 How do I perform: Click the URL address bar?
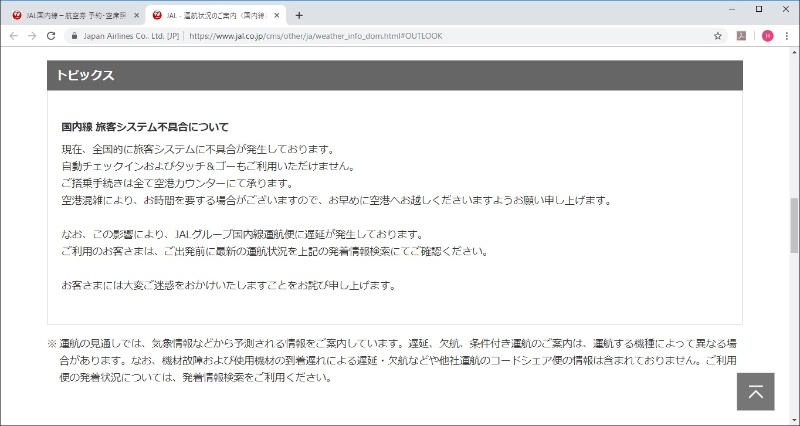click(x=400, y=35)
